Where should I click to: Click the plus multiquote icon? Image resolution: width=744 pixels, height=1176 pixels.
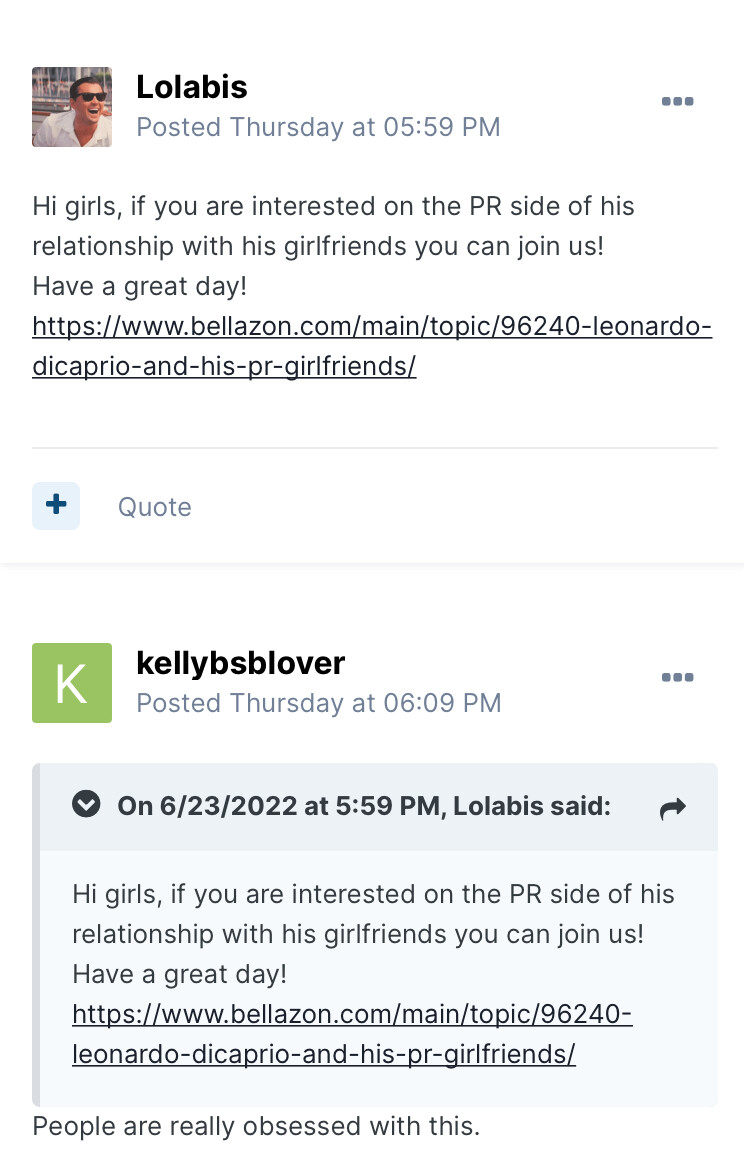[x=56, y=506]
